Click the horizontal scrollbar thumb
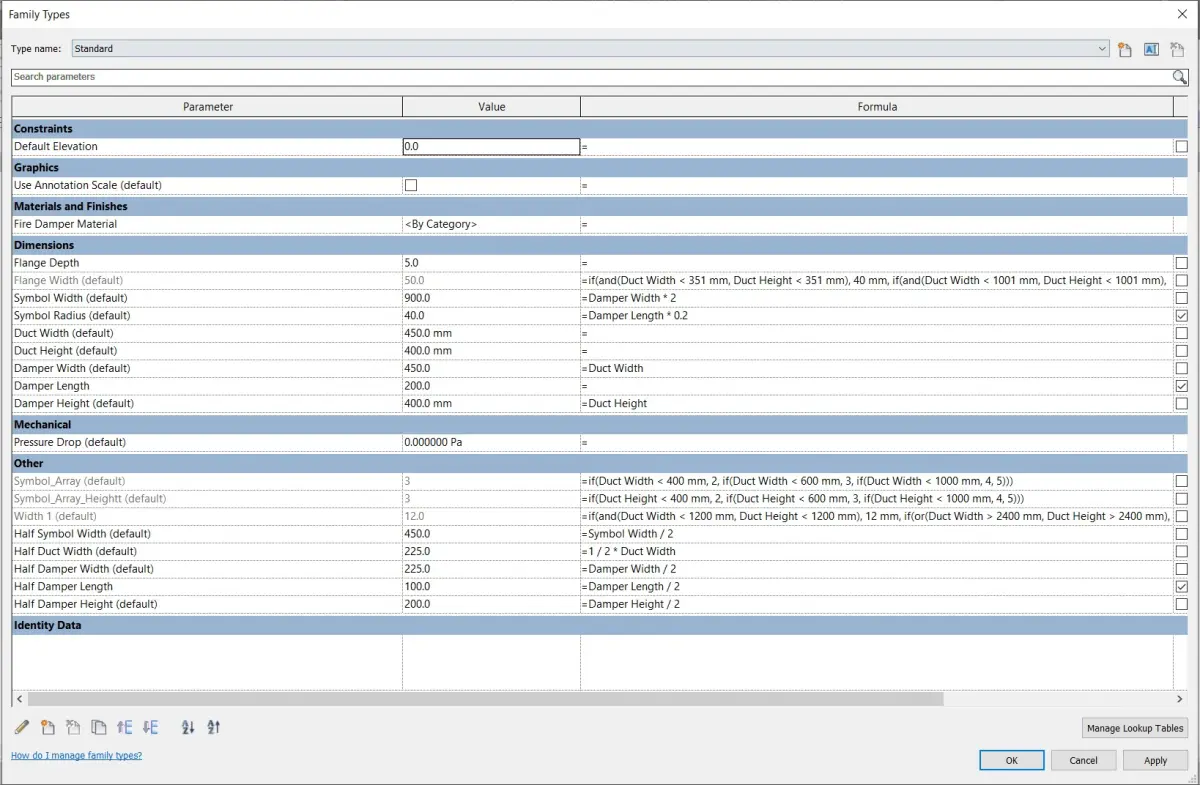This screenshot has height=785, width=1200. pos(485,699)
